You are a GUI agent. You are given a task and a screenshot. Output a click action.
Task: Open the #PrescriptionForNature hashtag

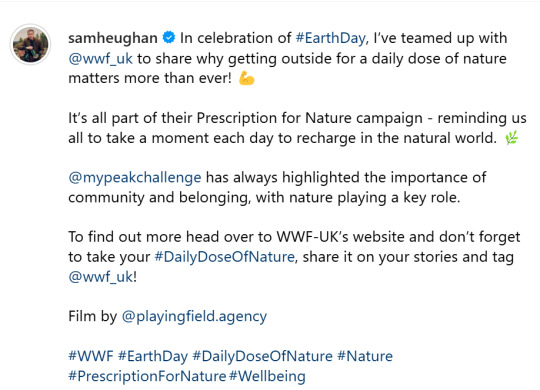click(x=147, y=376)
